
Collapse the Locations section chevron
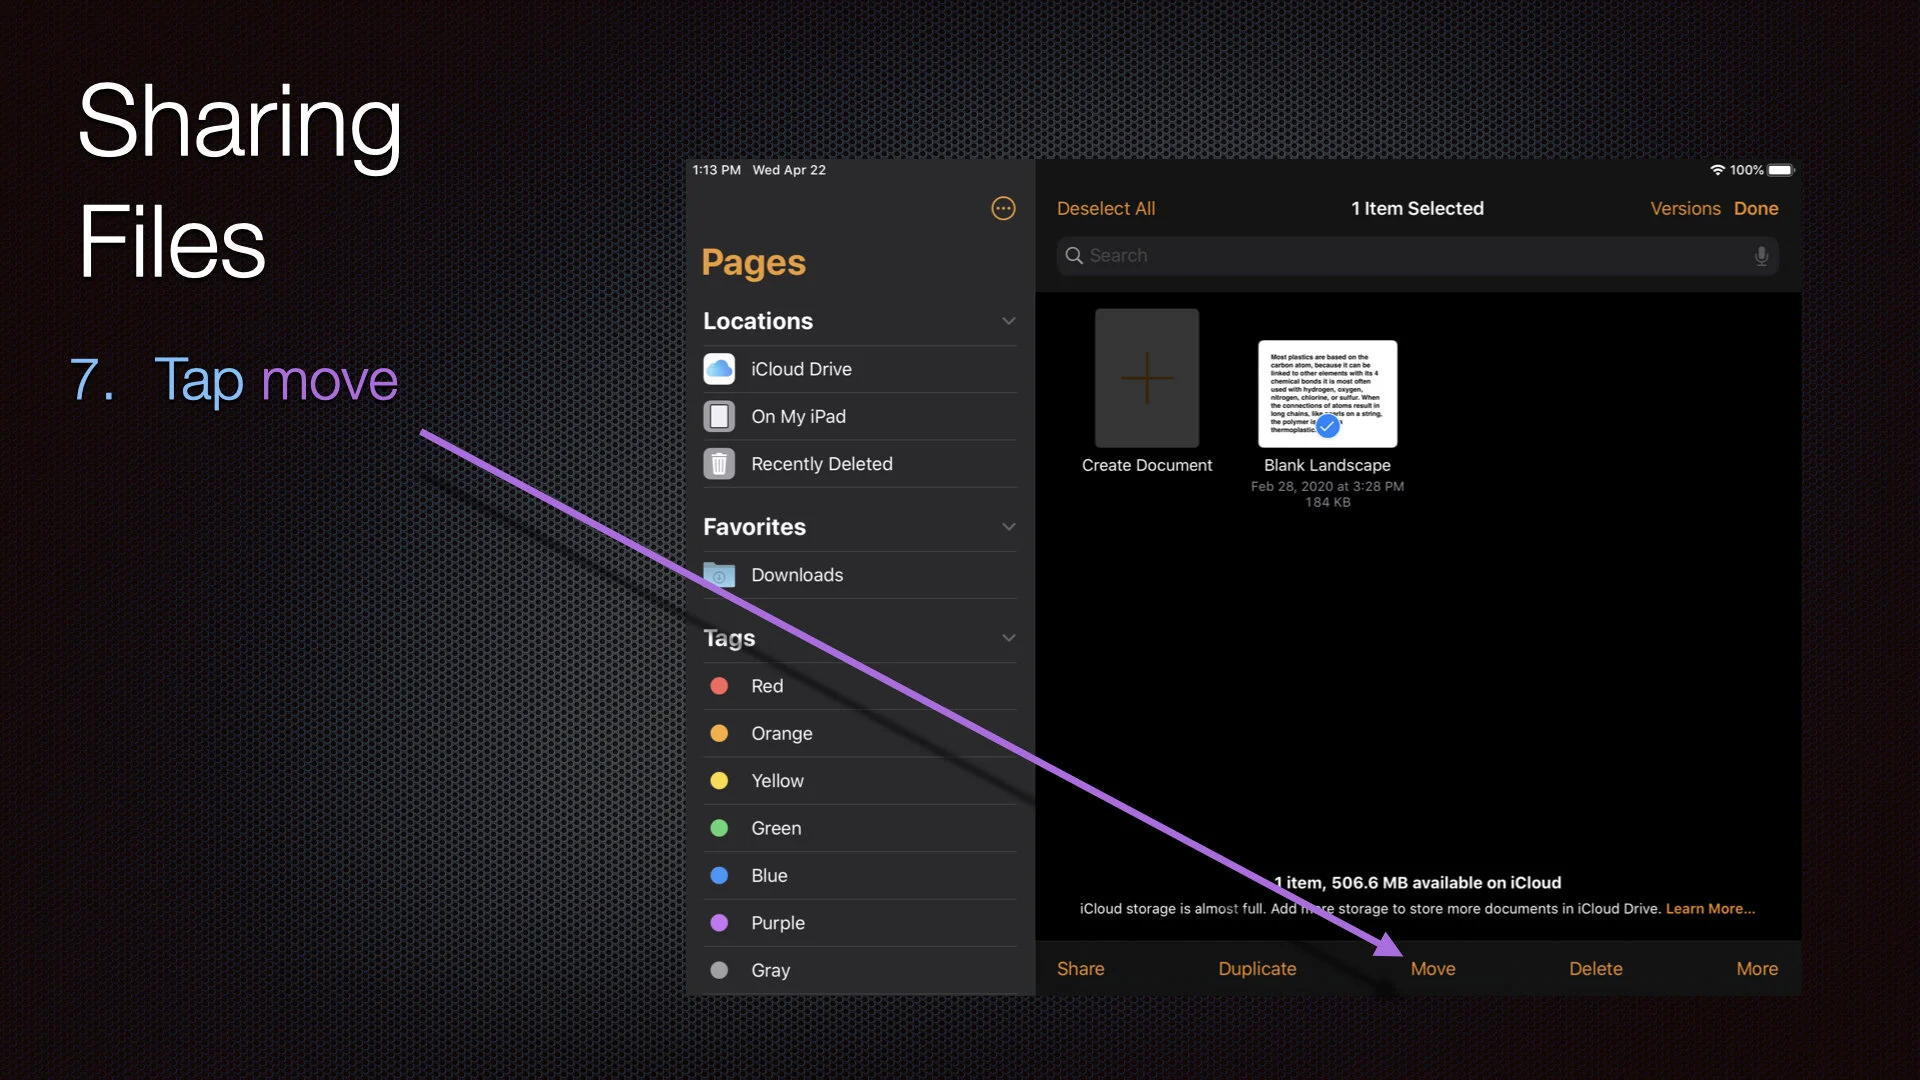(1008, 321)
